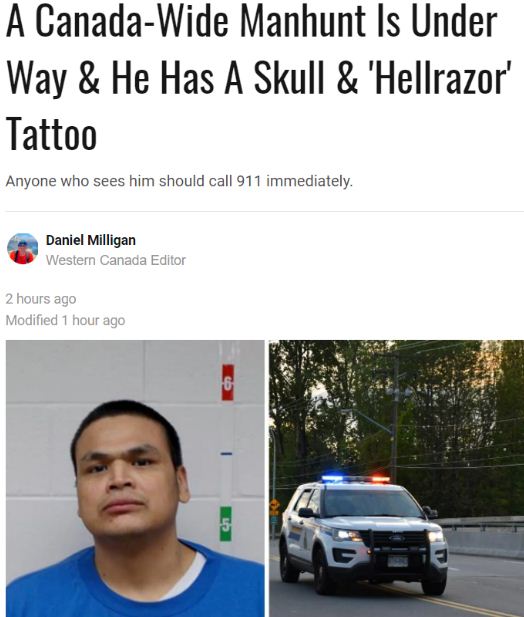Click the green 5 height marker
The image size is (524, 617).
(225, 524)
